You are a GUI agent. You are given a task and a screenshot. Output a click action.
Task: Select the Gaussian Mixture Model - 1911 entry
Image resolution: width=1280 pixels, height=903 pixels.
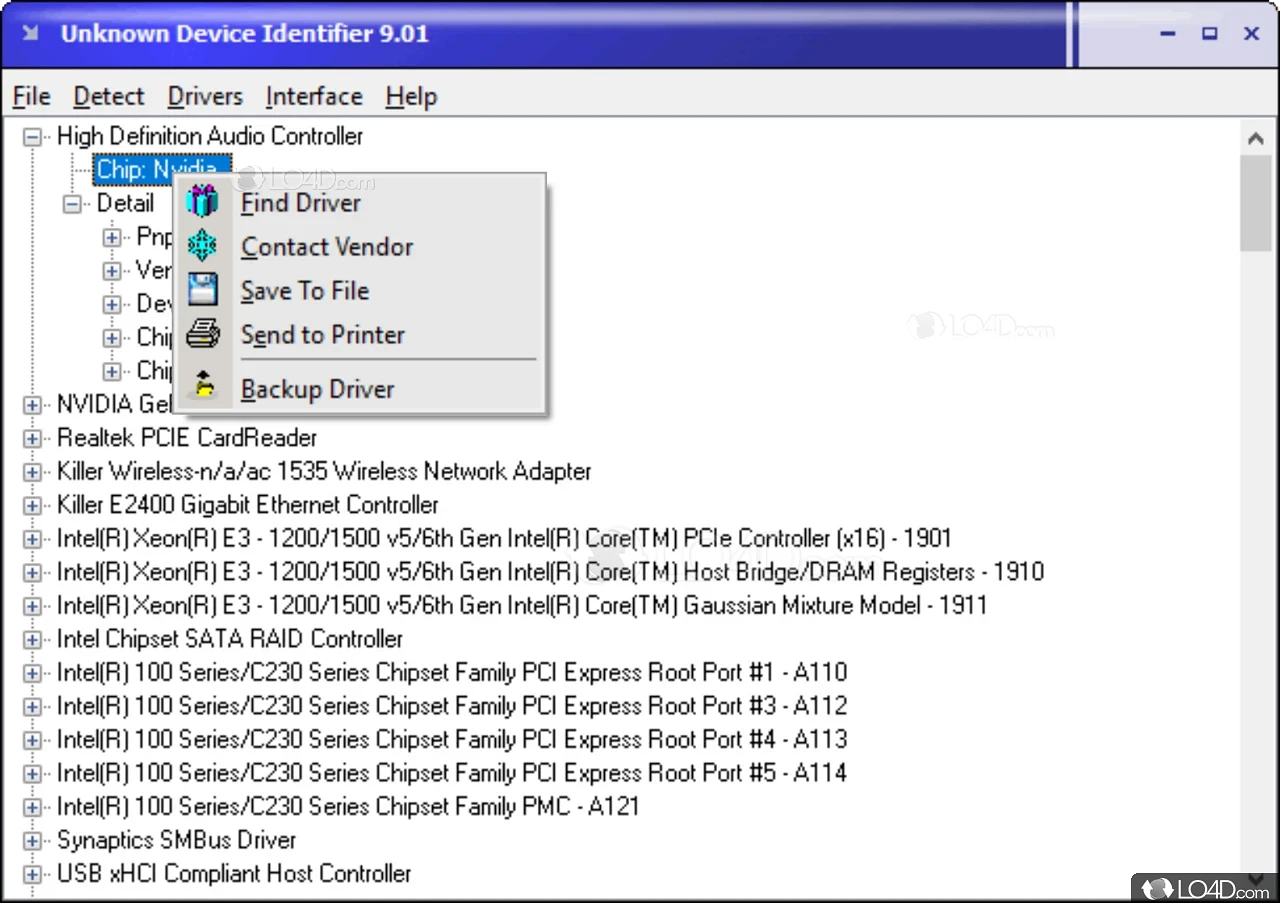[522, 606]
